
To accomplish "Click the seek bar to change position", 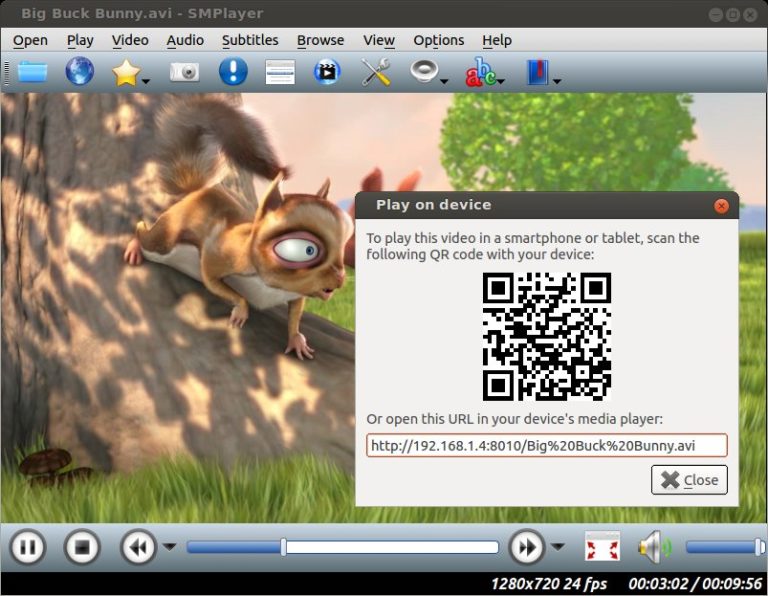I will click(342, 547).
